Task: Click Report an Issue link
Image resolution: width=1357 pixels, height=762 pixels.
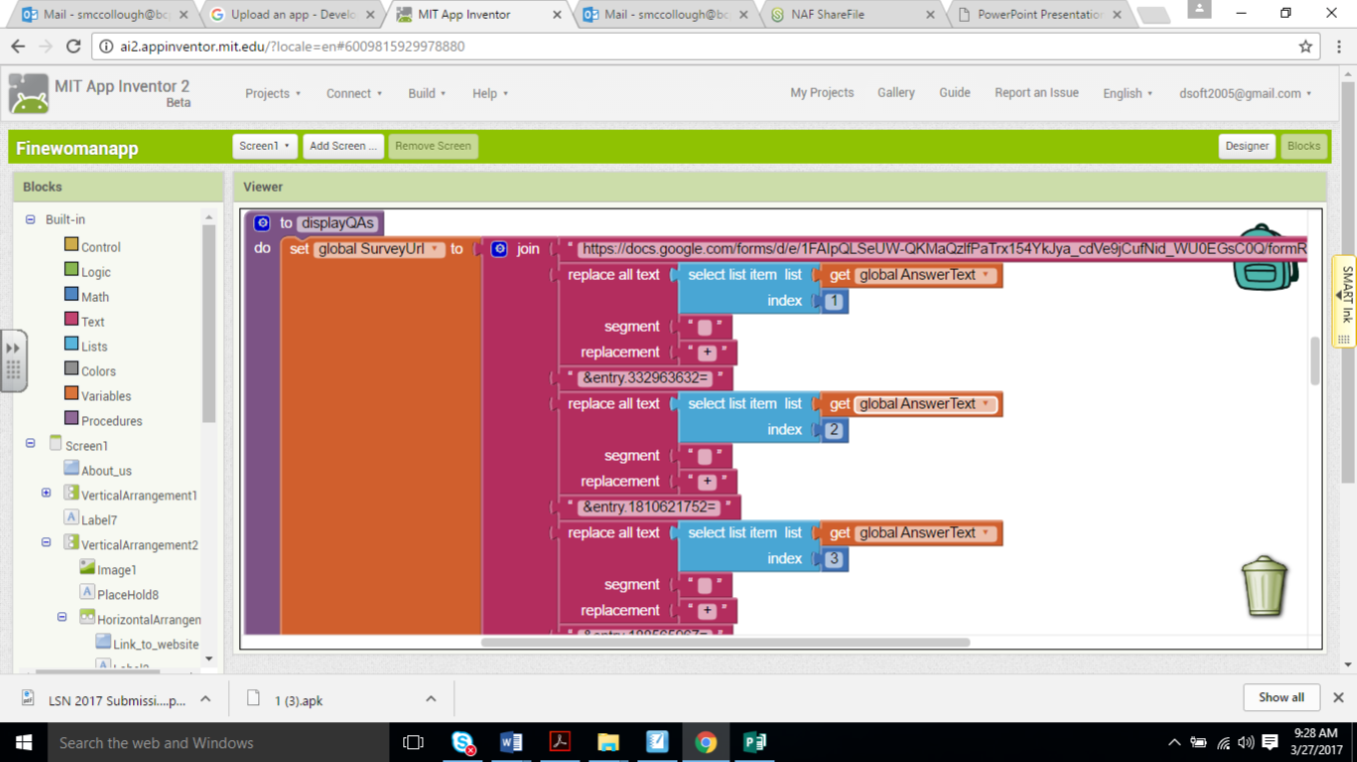Action: (x=1036, y=92)
